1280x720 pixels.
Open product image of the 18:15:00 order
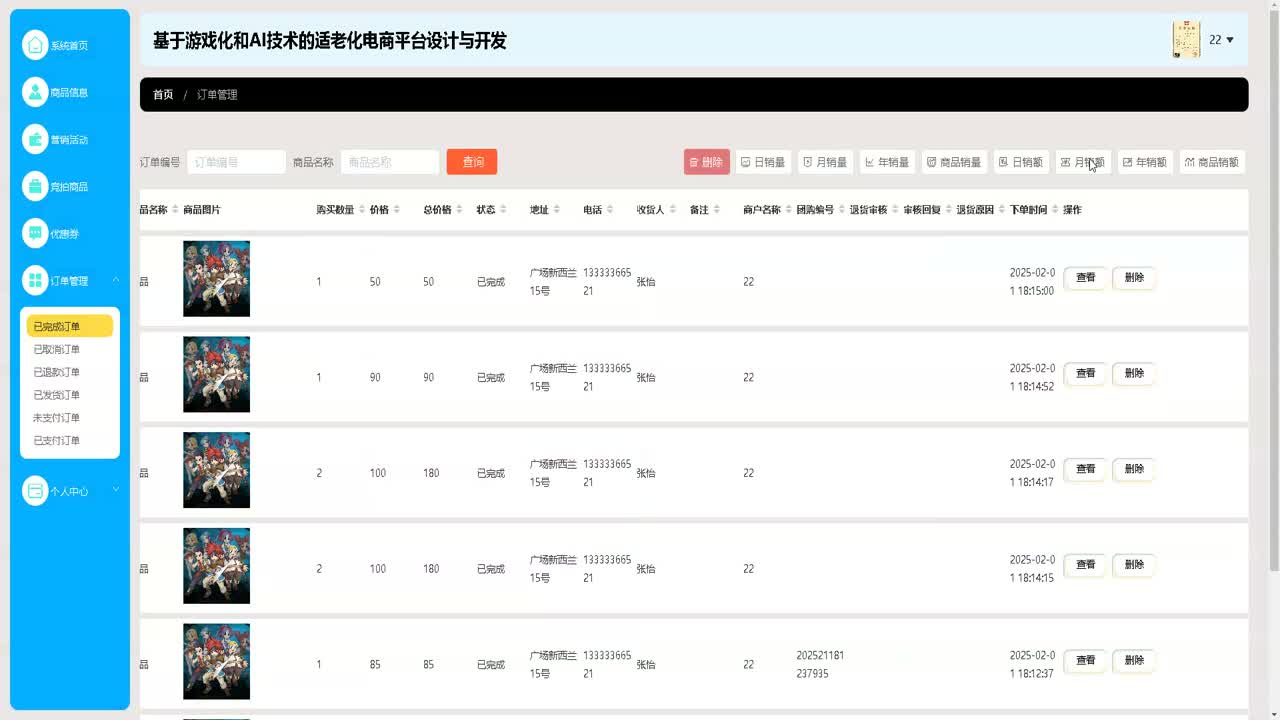216,279
